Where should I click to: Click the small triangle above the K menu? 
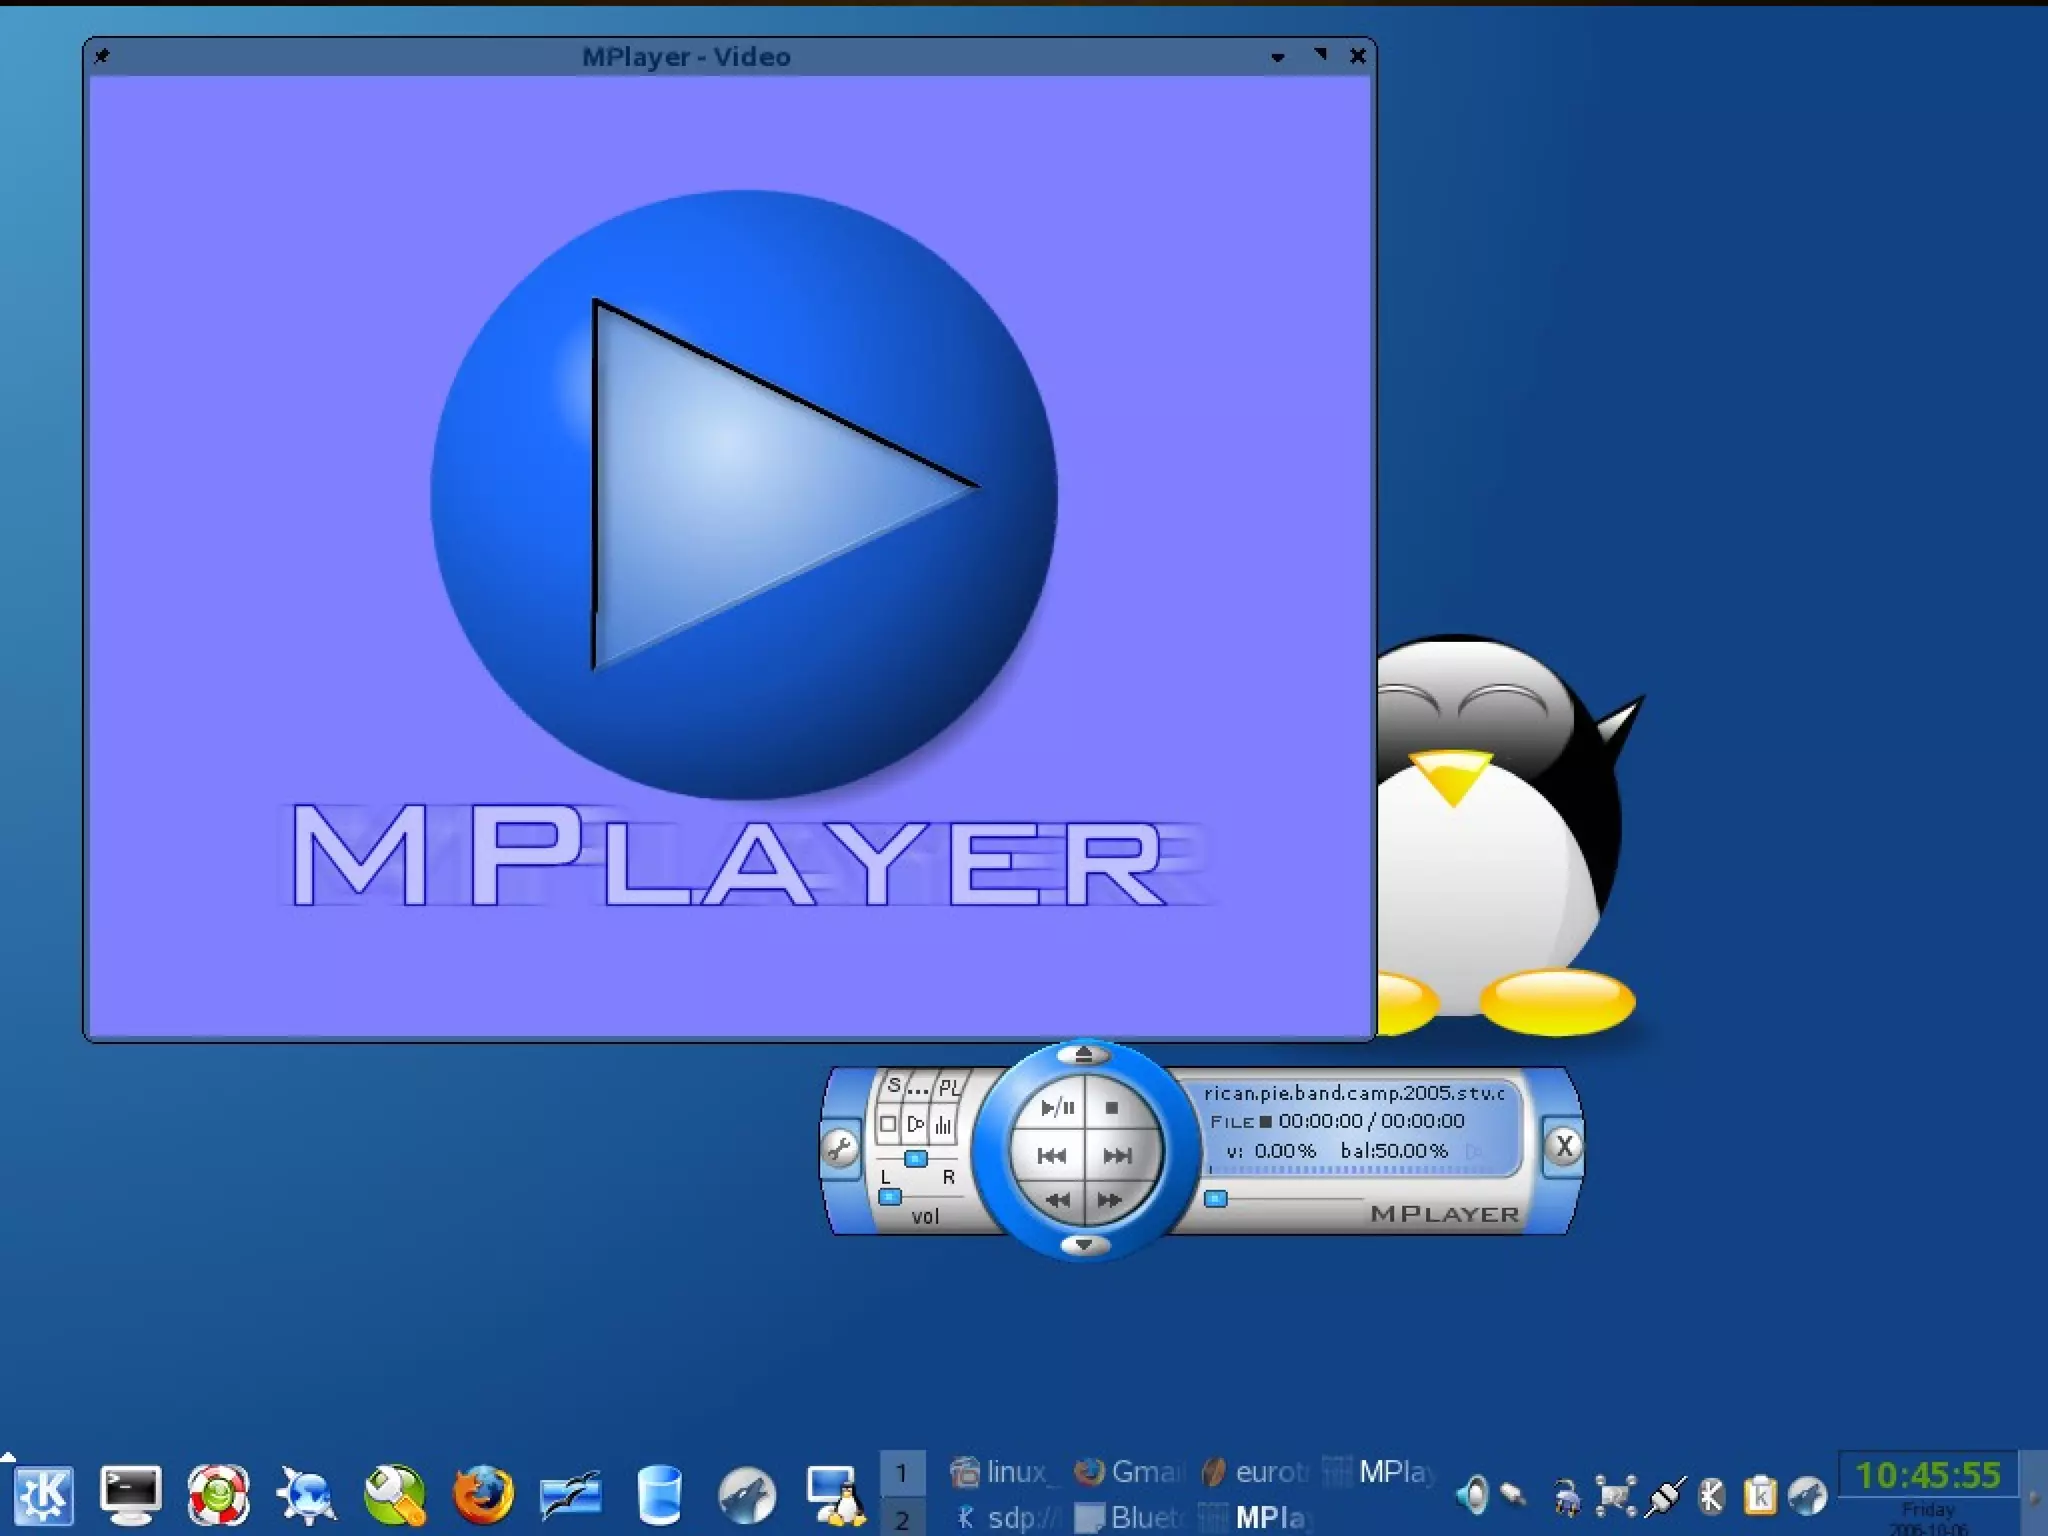point(8,1456)
